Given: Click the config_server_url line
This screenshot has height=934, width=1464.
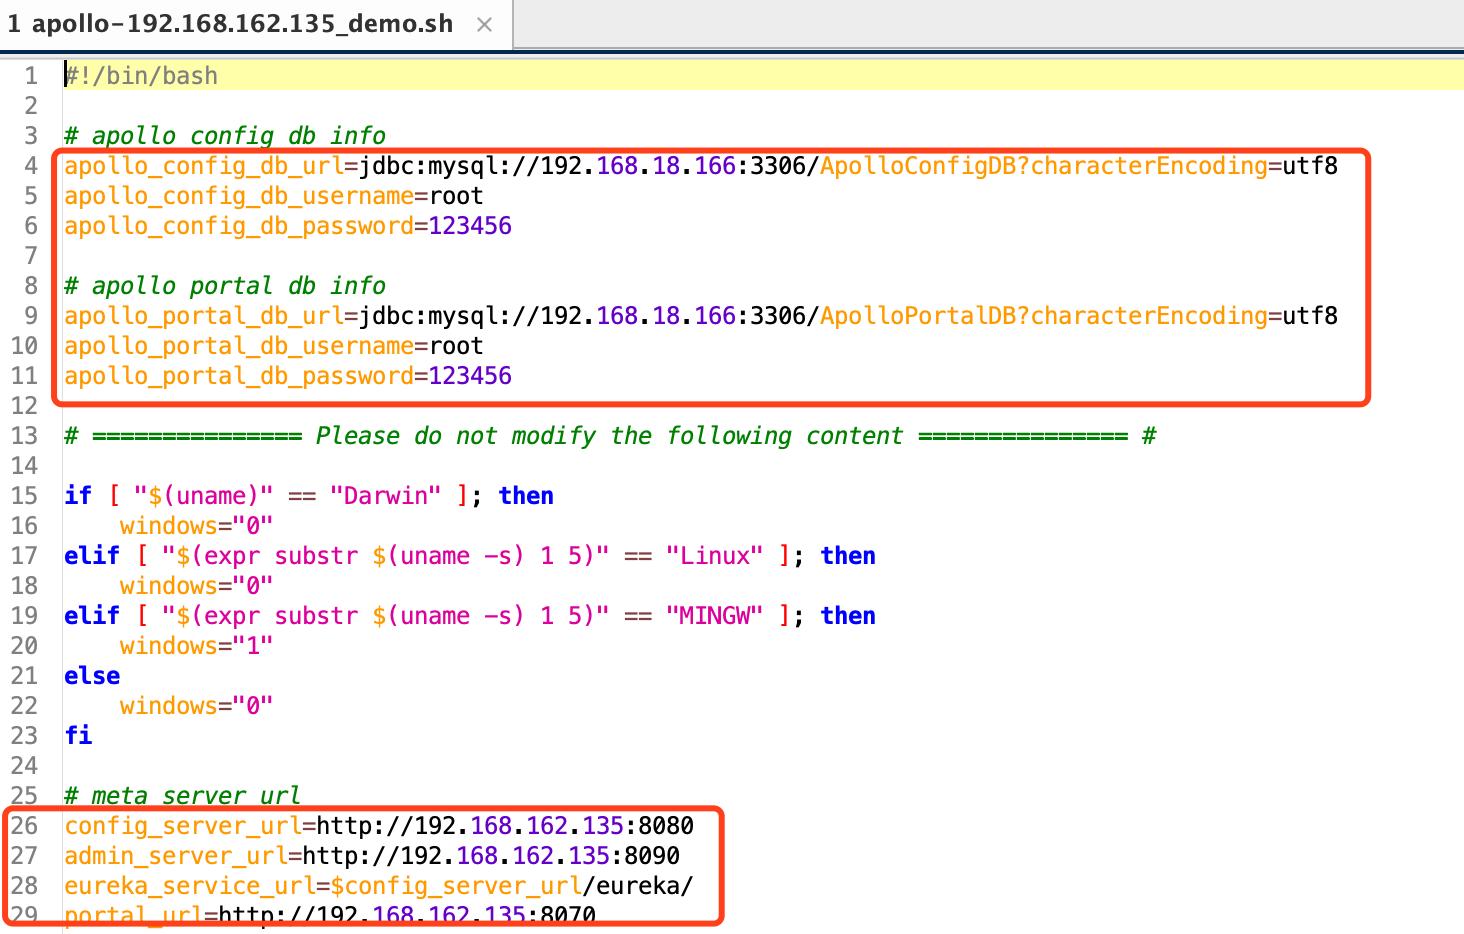Looking at the screenshot, I should (x=379, y=826).
